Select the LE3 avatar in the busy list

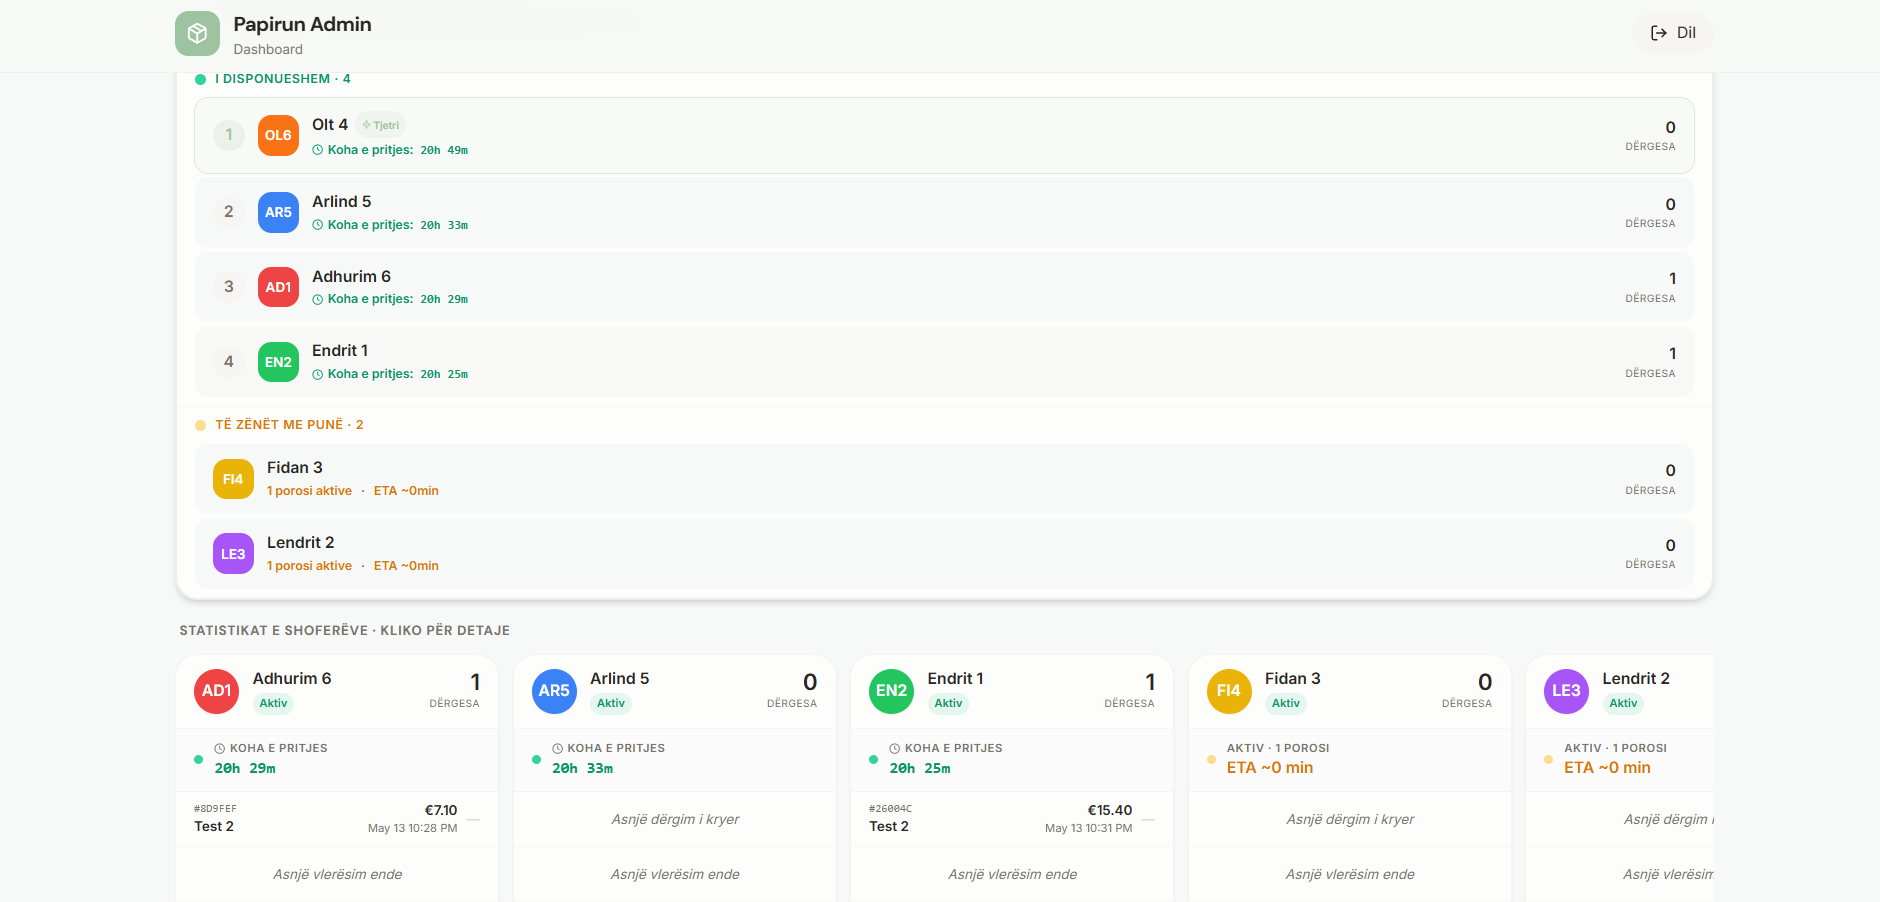pos(233,554)
